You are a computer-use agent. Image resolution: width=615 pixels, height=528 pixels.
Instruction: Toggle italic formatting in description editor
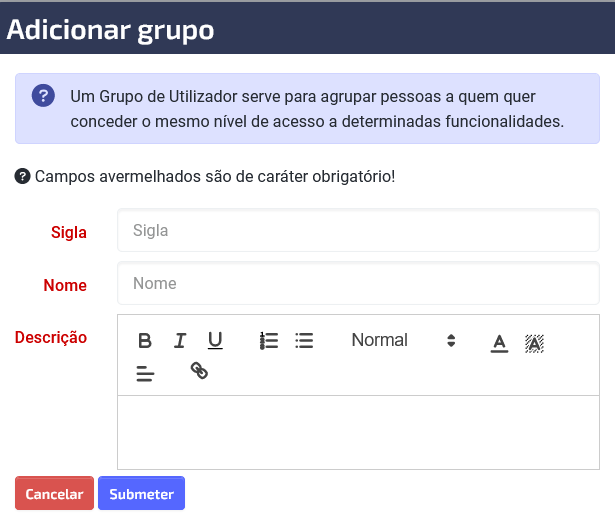180,340
